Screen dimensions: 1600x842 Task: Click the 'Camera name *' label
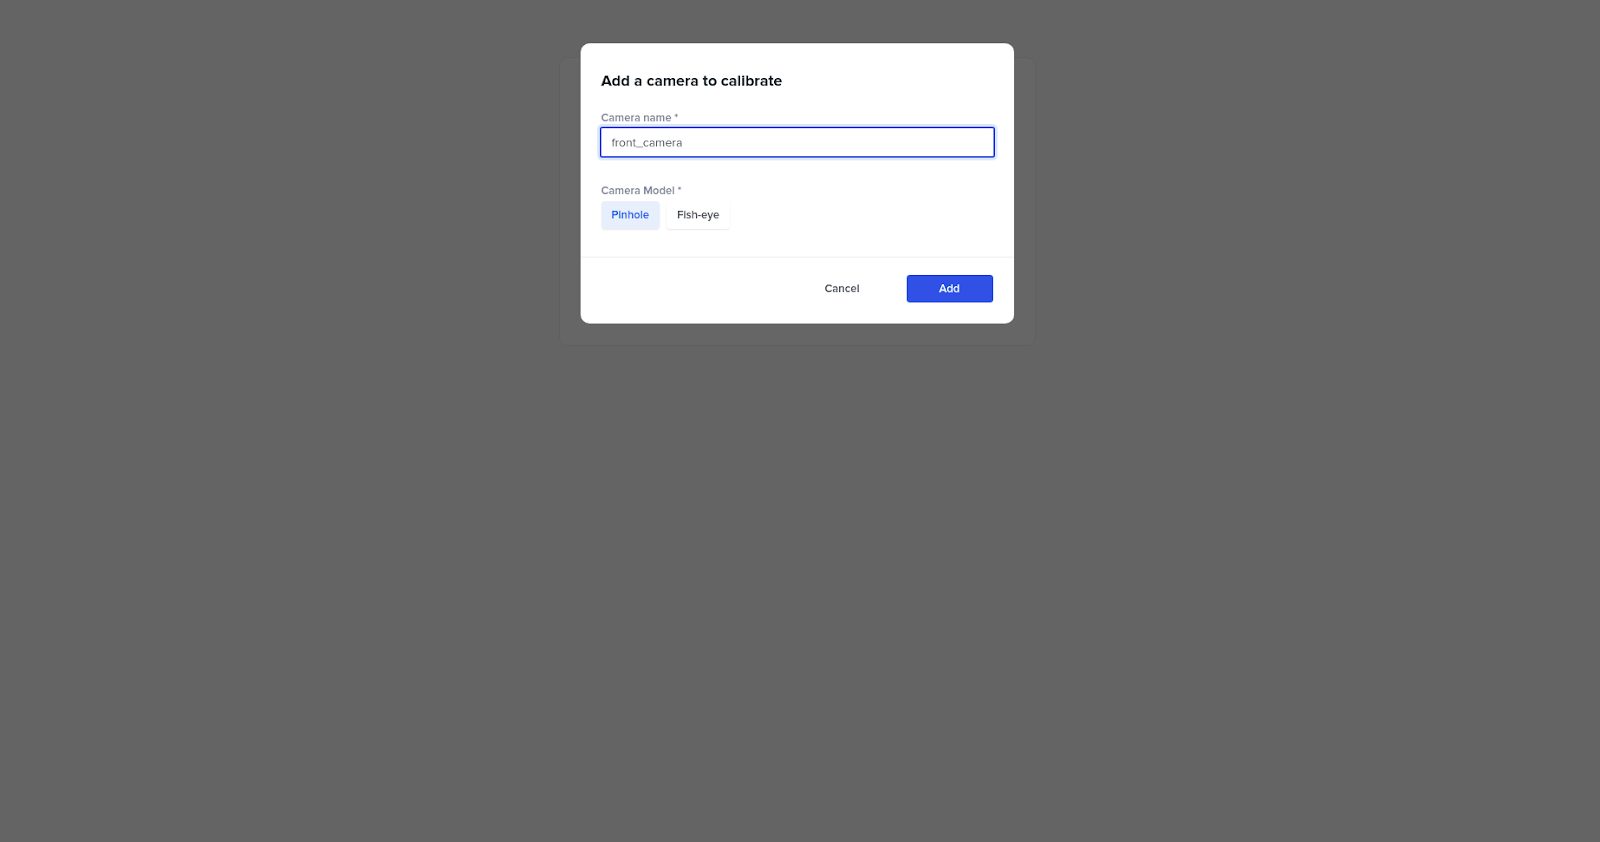point(639,117)
